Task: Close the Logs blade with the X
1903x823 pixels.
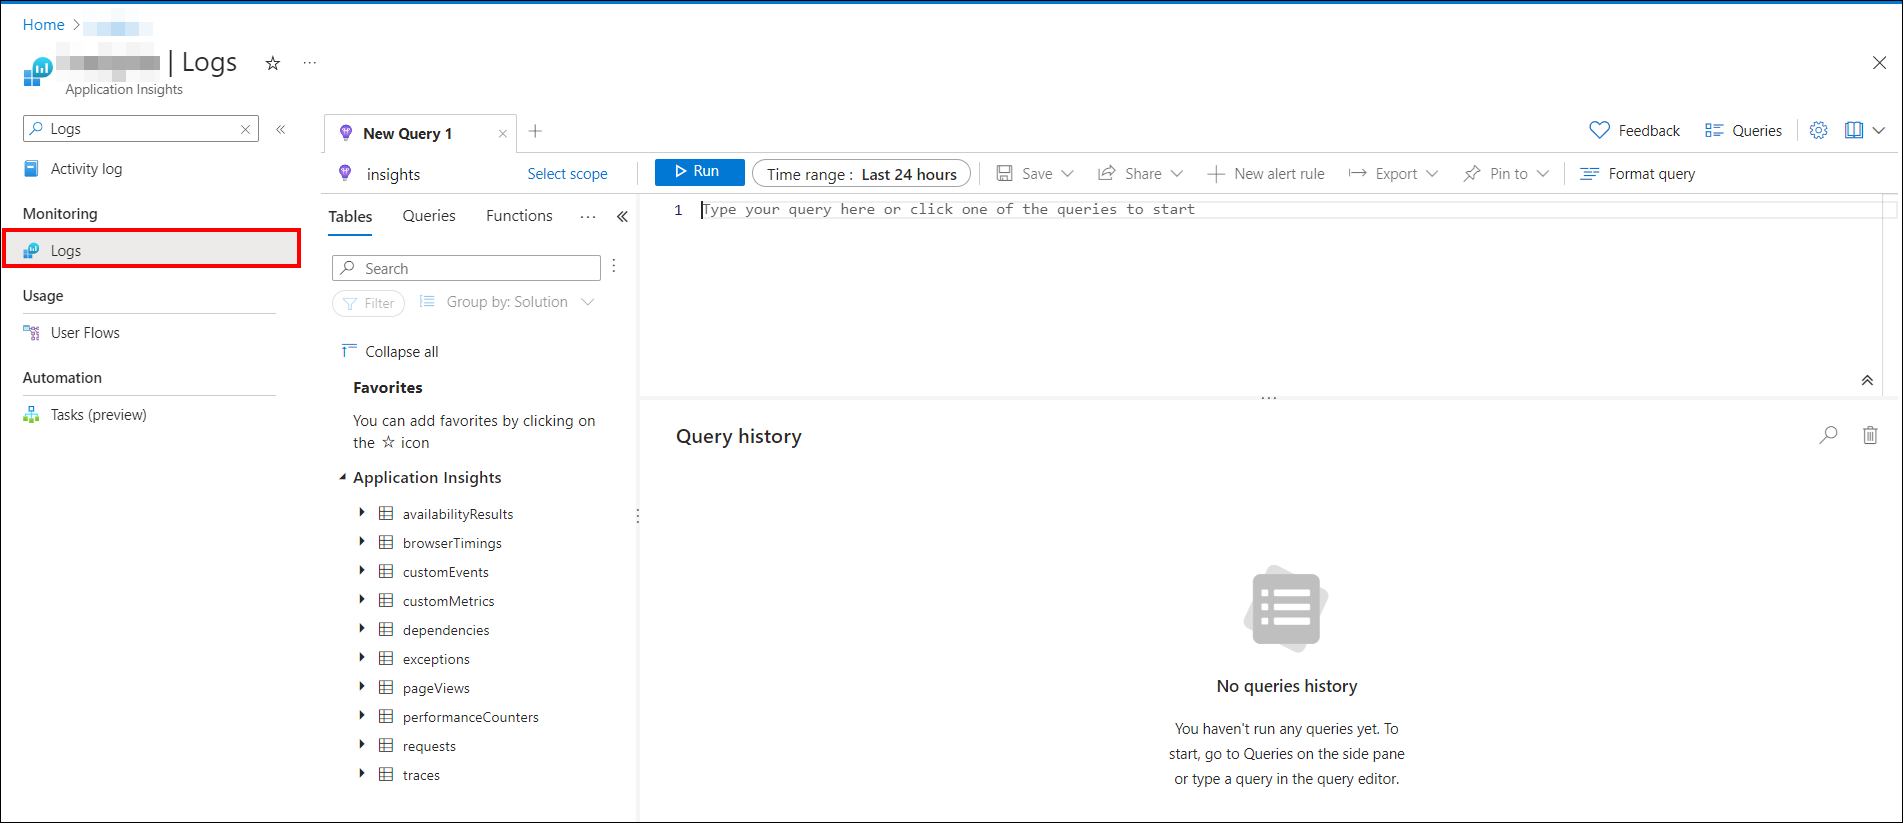Action: point(1879,62)
